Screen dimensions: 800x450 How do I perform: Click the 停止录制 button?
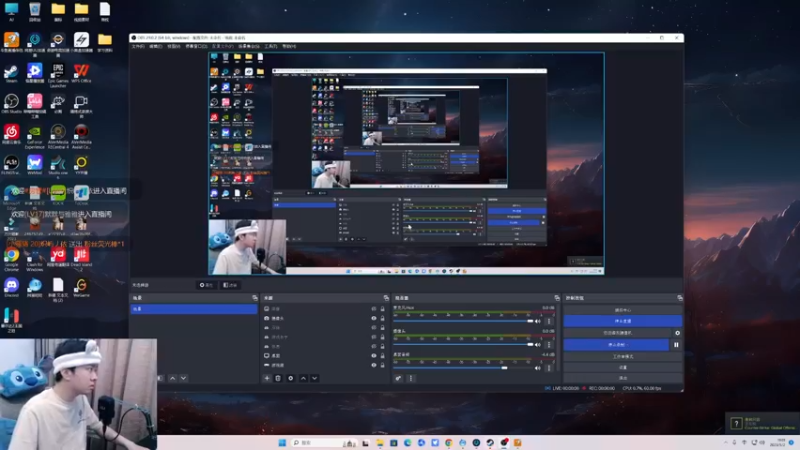point(616,345)
